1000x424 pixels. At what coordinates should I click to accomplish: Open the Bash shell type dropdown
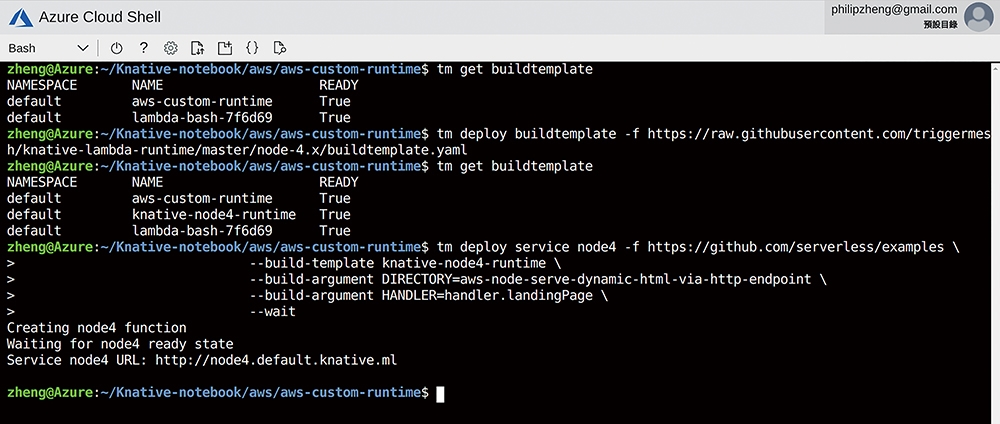[48, 48]
